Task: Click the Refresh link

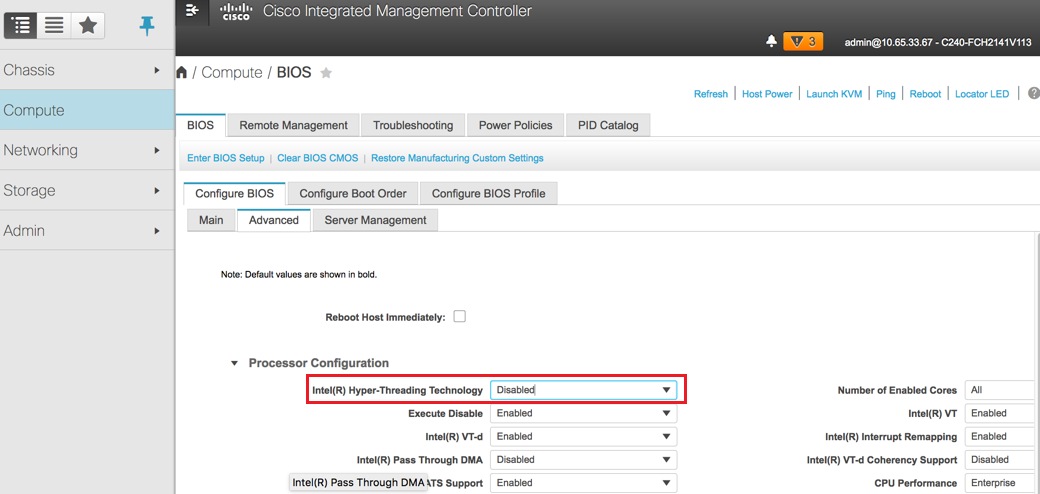Action: [x=710, y=94]
